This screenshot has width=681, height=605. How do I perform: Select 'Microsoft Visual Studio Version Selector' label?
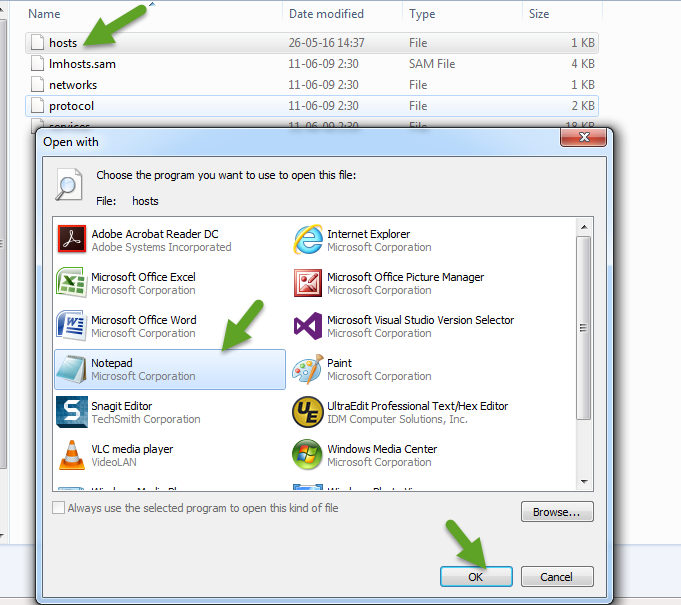420,320
